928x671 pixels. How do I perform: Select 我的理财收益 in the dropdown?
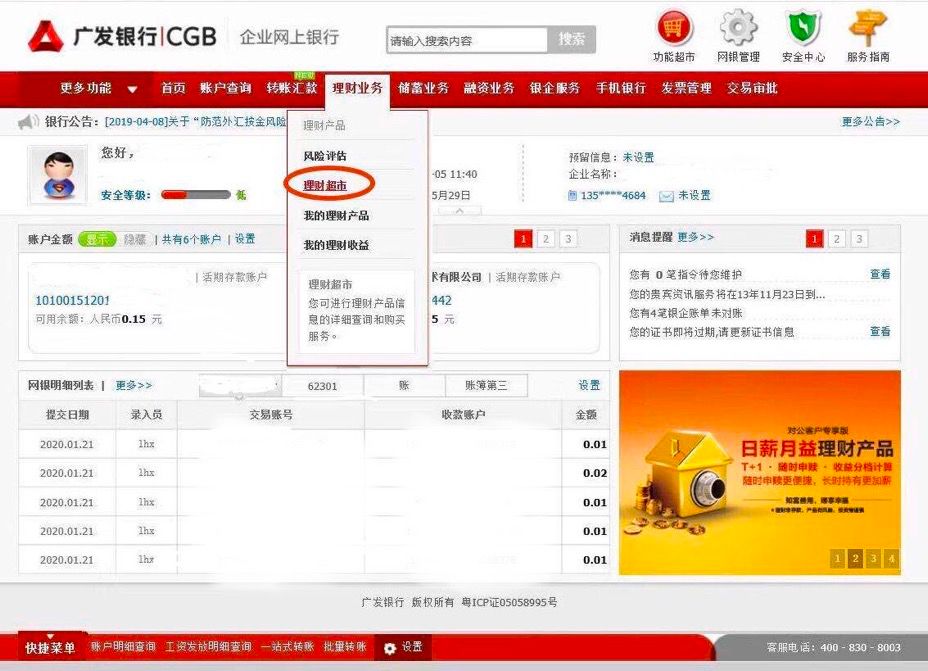[x=336, y=245]
